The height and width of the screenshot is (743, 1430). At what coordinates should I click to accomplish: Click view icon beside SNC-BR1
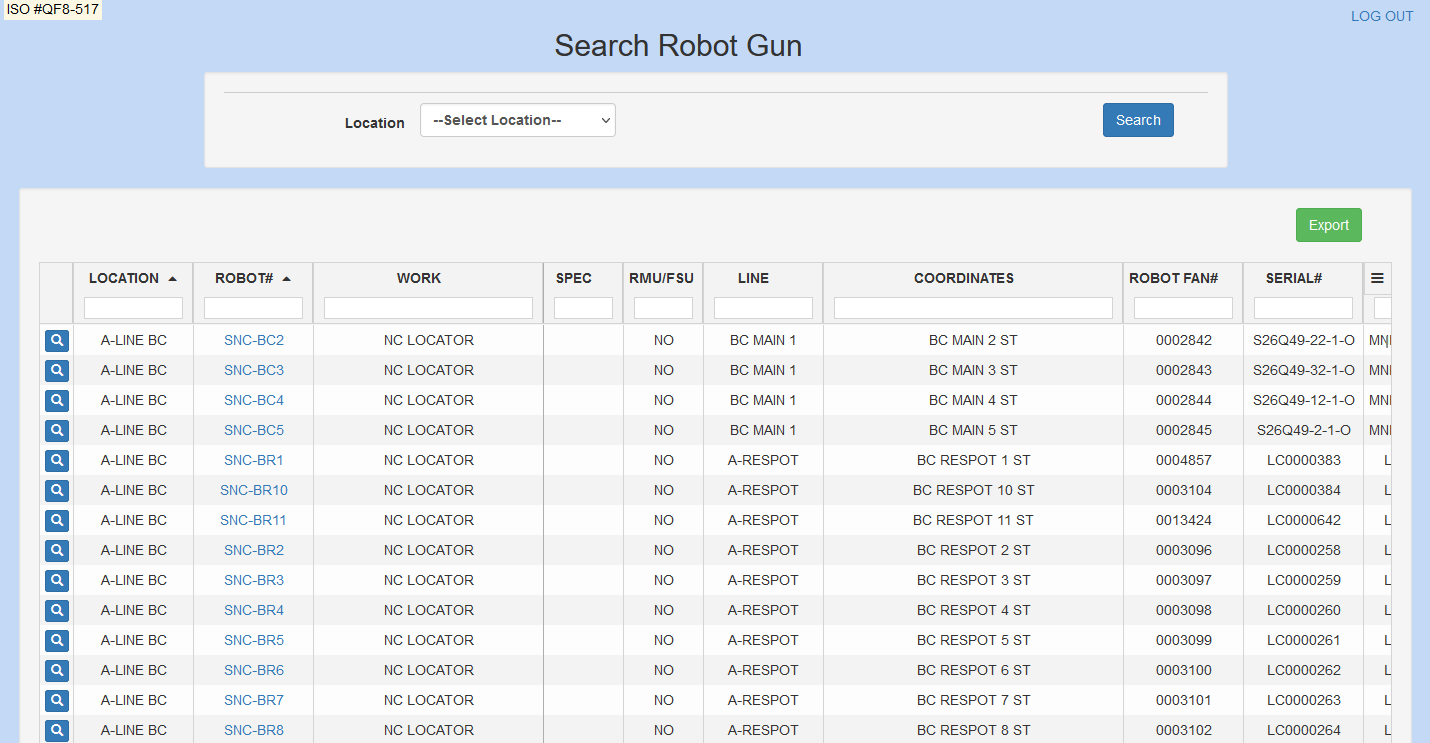point(57,461)
